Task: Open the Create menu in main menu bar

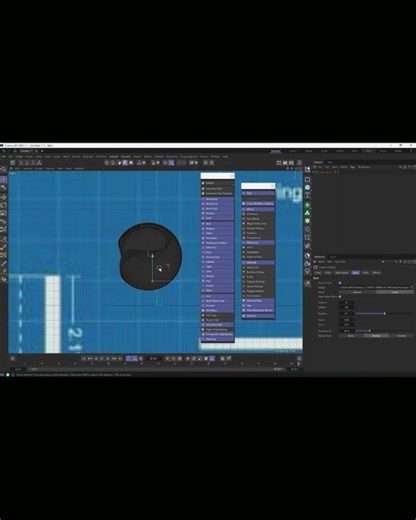Action: 19,156
